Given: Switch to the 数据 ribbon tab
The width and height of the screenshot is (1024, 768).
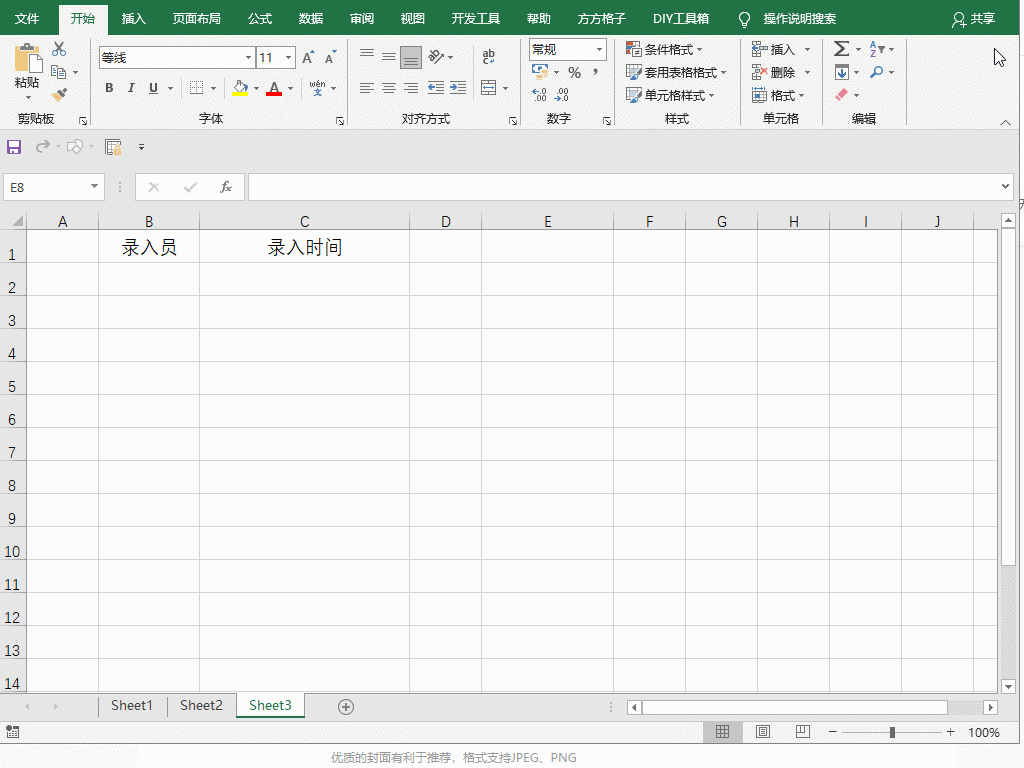Looking at the screenshot, I should click(x=311, y=18).
